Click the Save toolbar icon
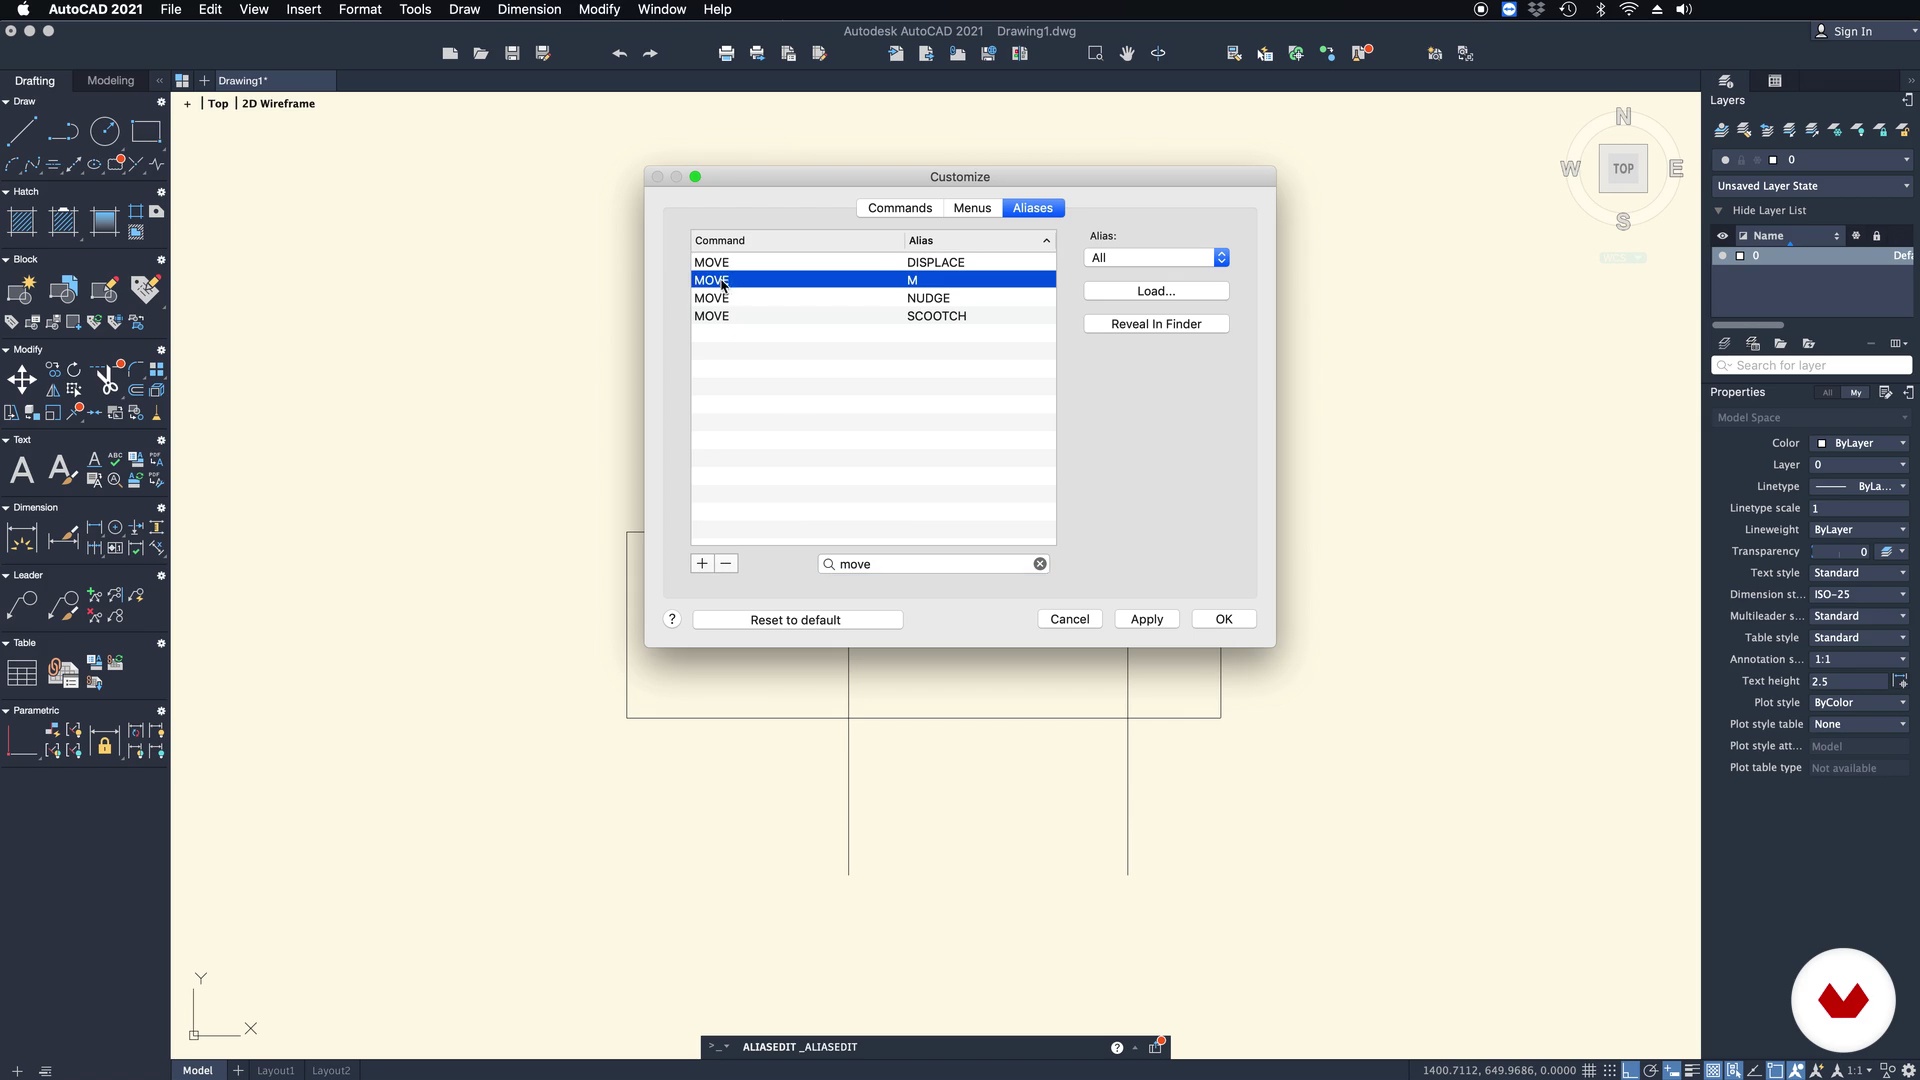Screen dimensions: 1920x1080 (512, 54)
